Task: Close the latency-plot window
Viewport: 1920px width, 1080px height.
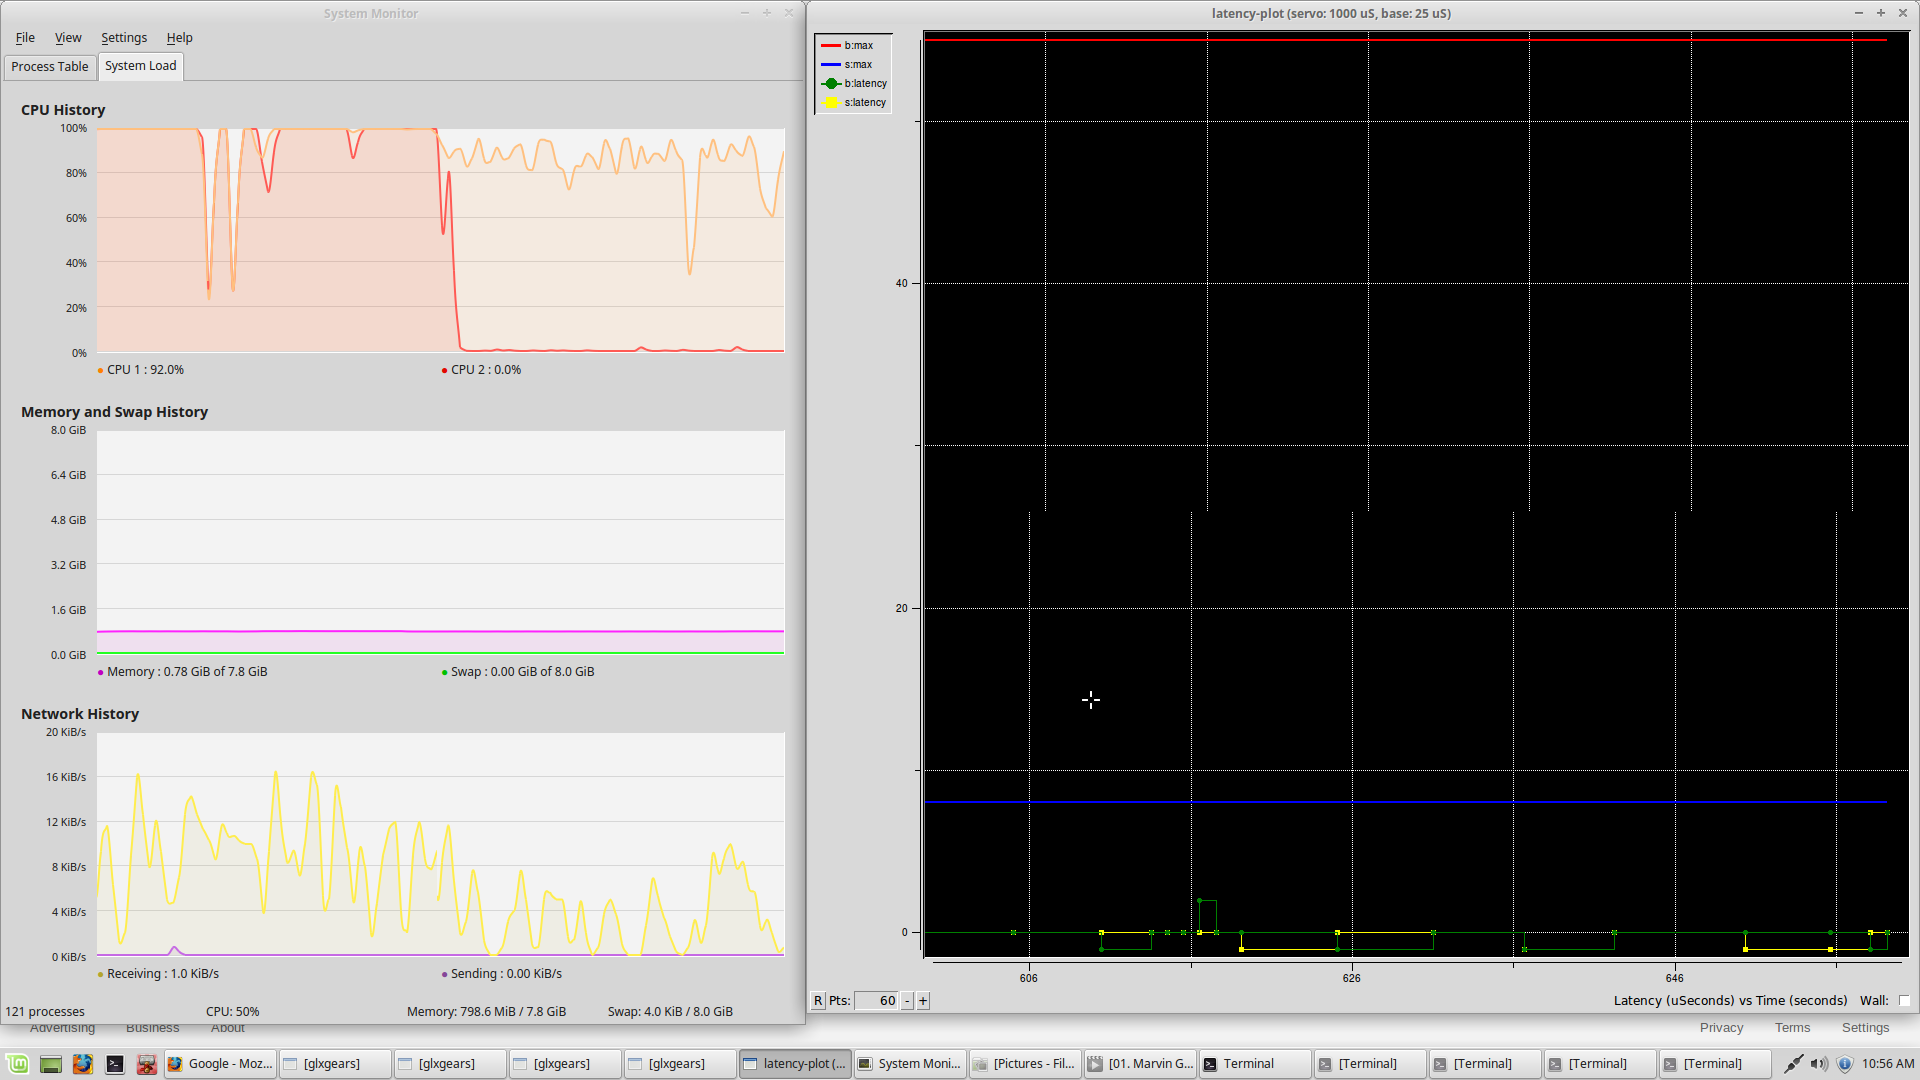Action: pos(1903,13)
